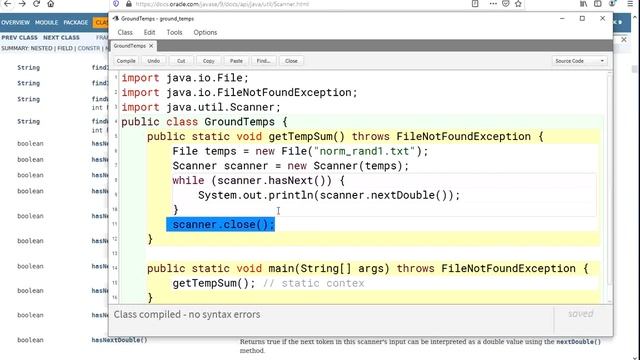Click the Undo button
The width and height of the screenshot is (640, 360).
pos(153,61)
